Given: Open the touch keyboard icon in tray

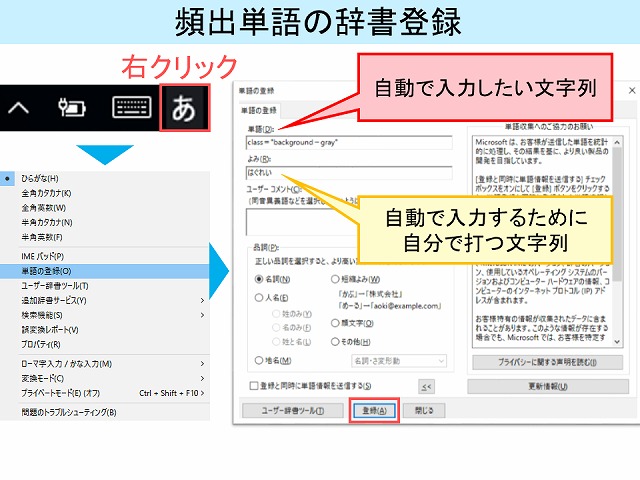Looking at the screenshot, I should 131,108.
